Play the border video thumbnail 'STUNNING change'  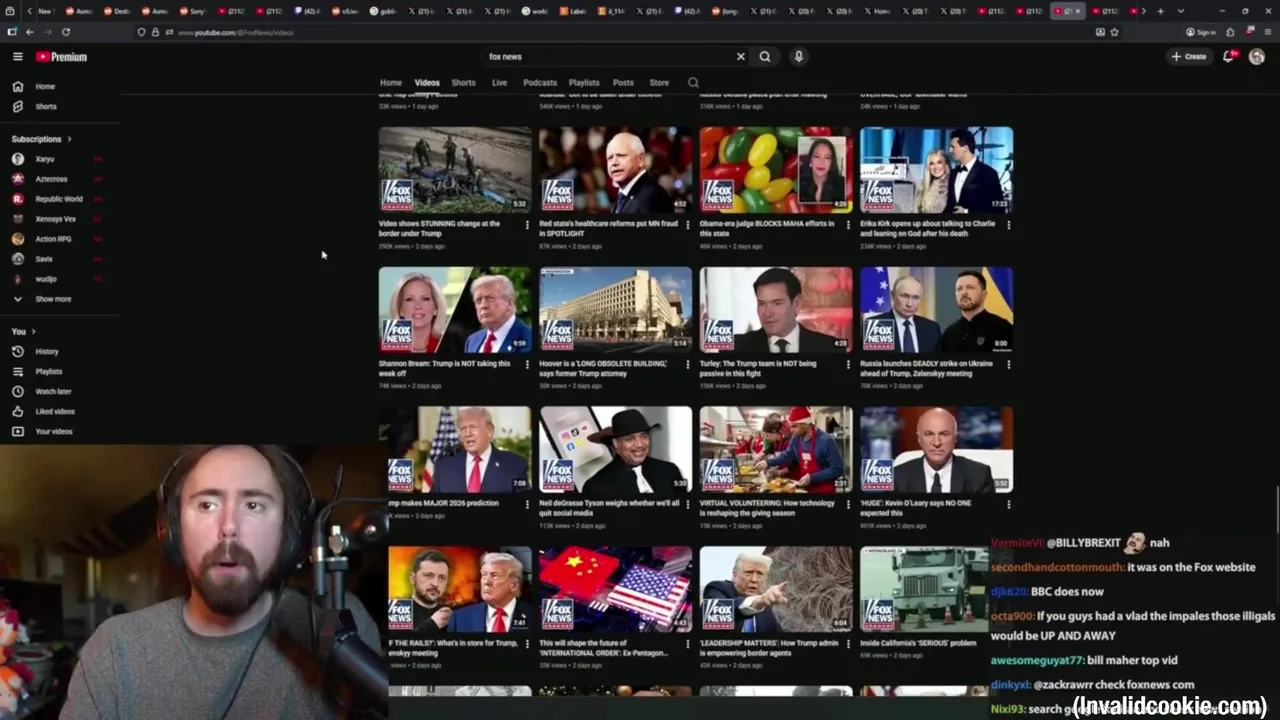pyautogui.click(x=455, y=169)
